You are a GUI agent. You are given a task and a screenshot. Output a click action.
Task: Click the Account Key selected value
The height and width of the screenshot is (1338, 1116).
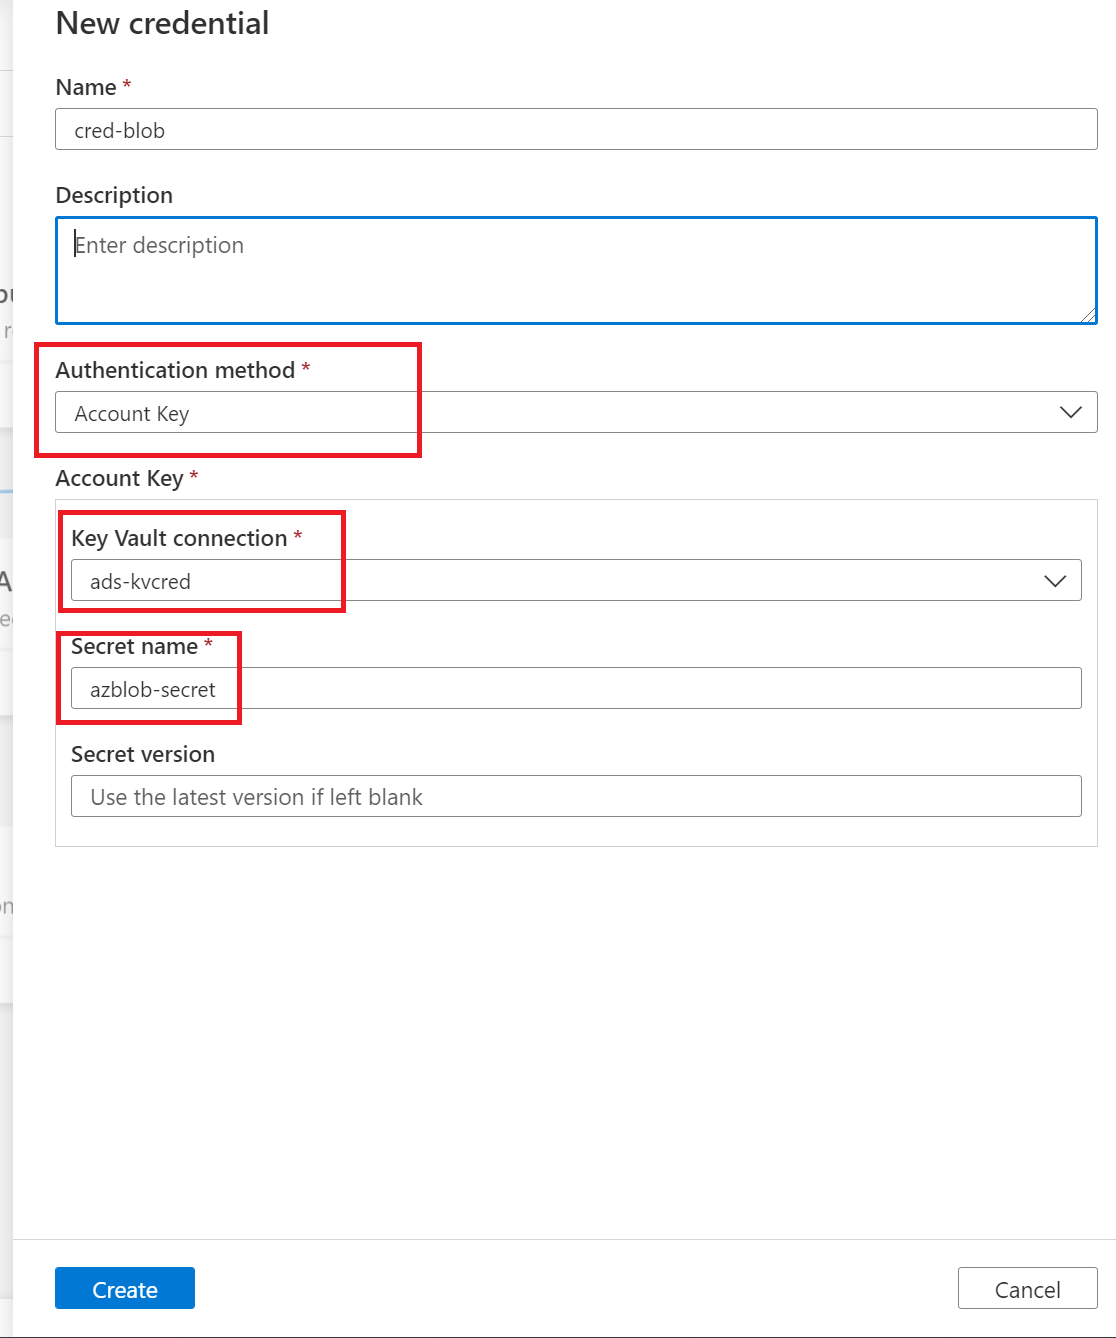pyautogui.click(x=132, y=413)
